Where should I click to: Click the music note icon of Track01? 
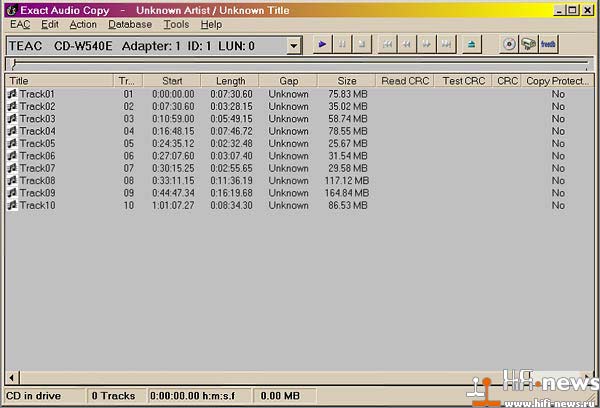click(13, 94)
